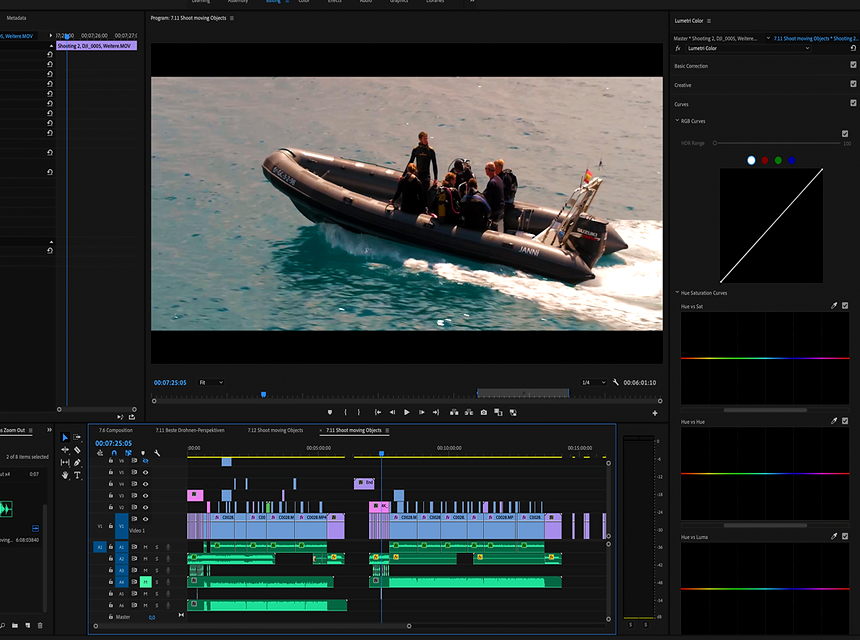The image size is (860, 640).
Task: Mark Out point in Program Monitor
Action: 359,412
